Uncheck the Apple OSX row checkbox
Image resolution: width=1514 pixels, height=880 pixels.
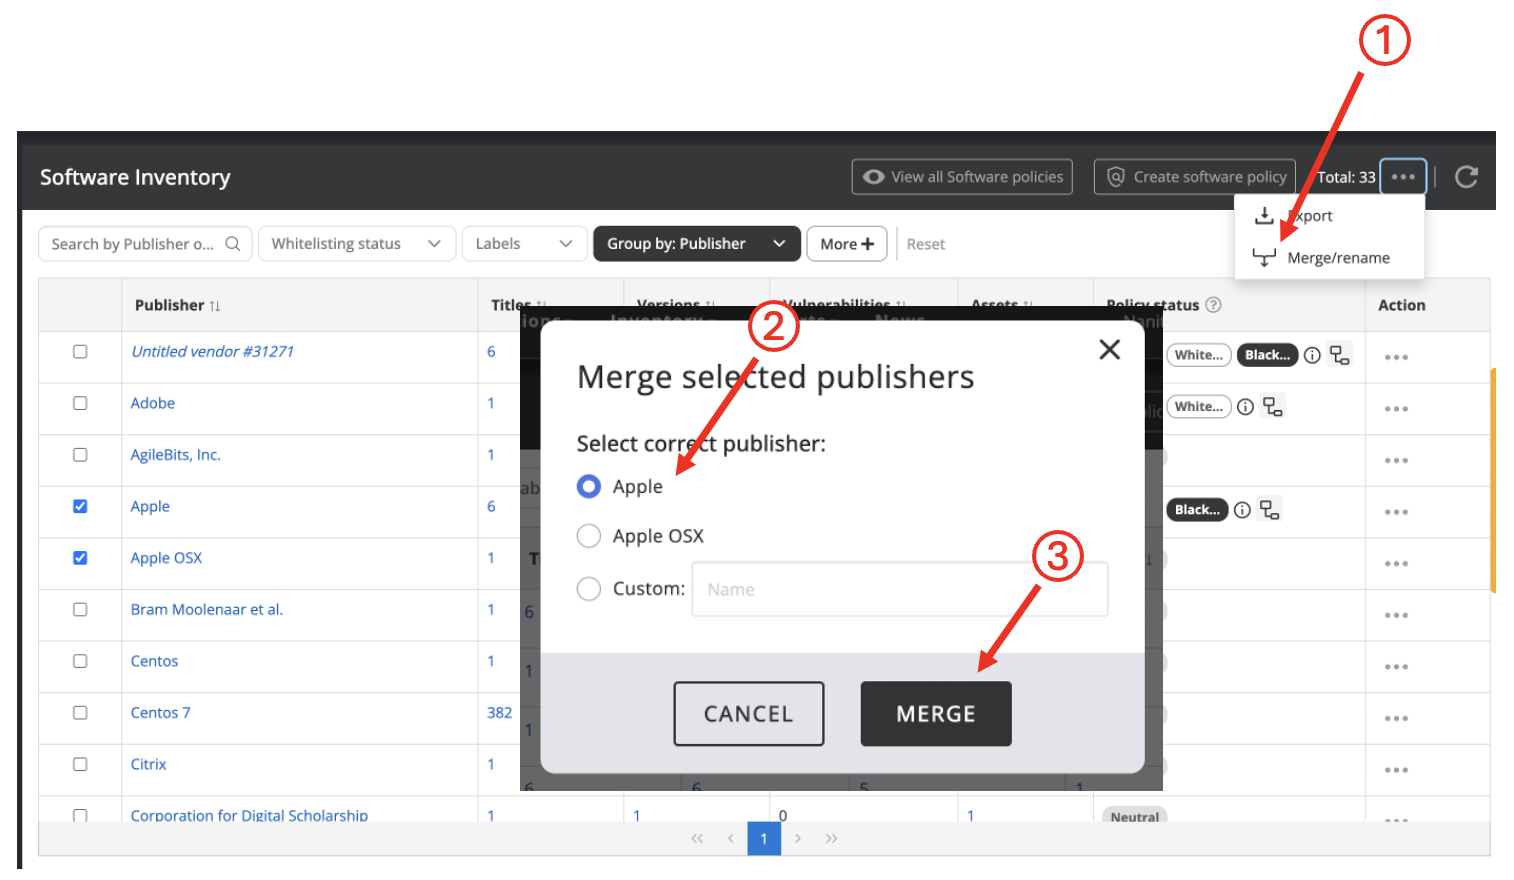point(80,558)
